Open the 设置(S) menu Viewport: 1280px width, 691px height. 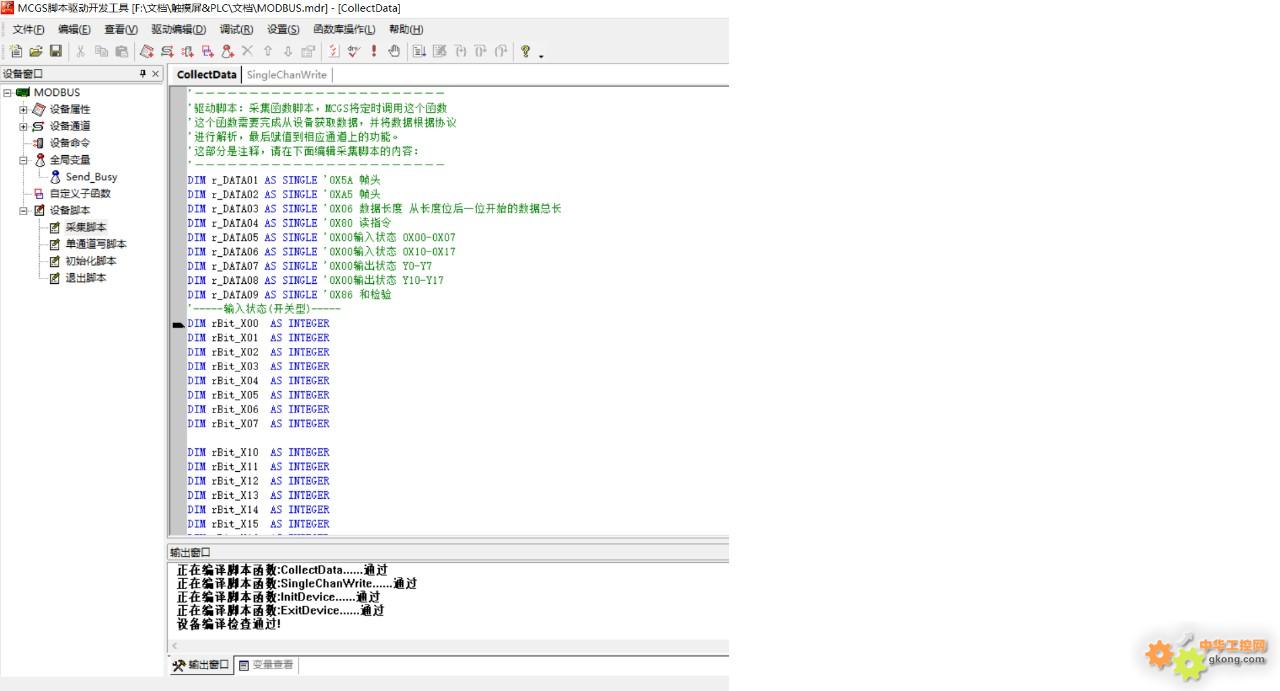click(x=283, y=30)
